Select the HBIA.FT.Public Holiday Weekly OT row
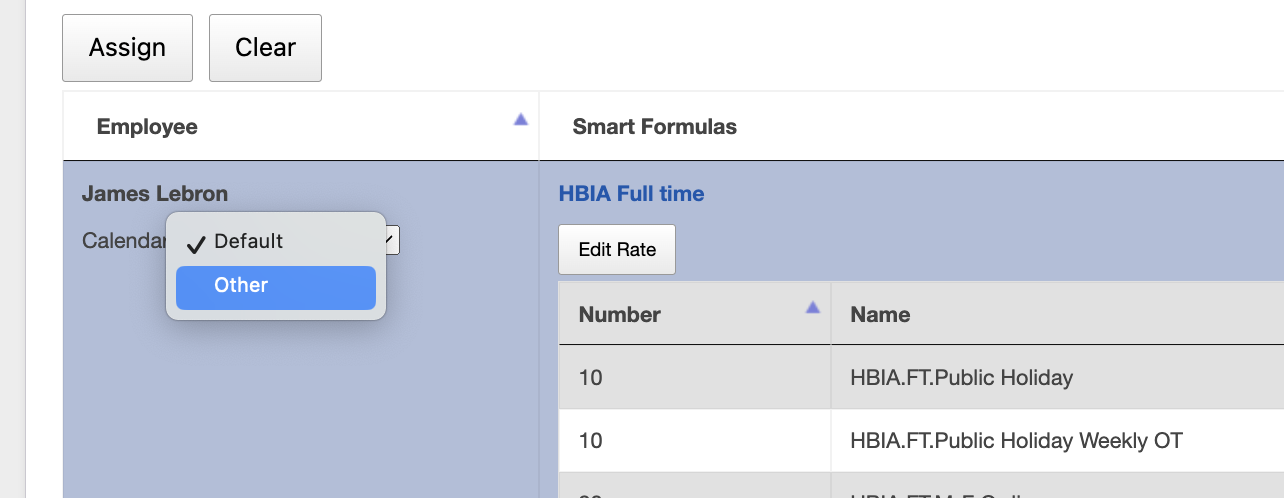 point(921,441)
